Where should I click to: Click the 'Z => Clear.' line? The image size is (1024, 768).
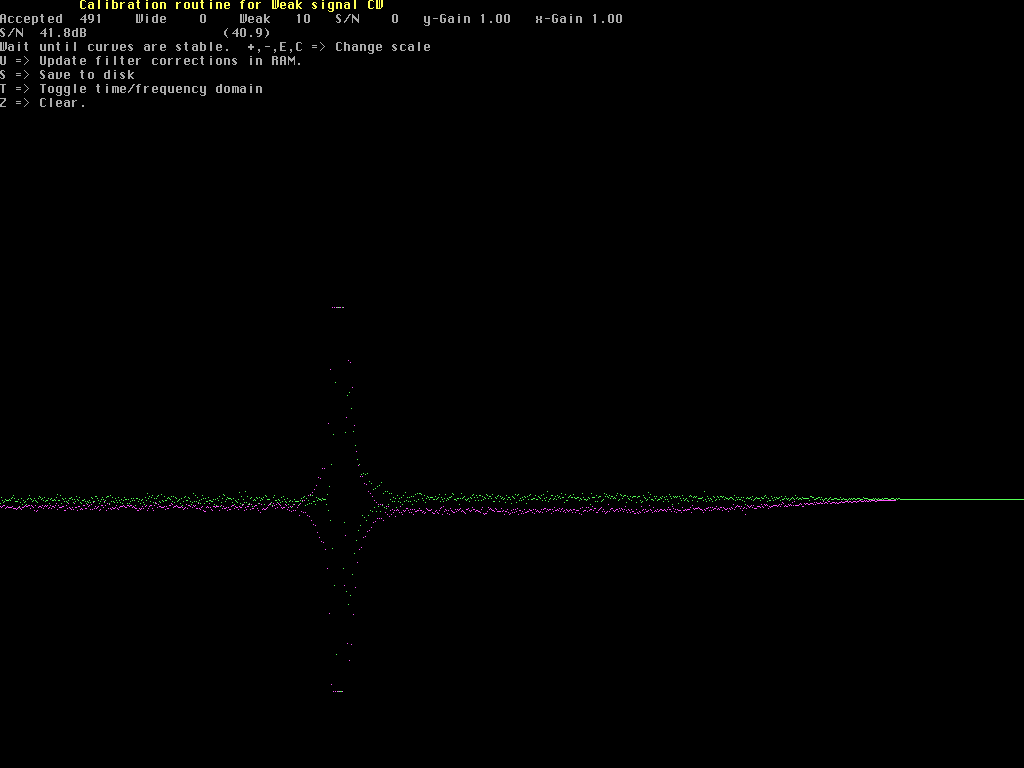[x=43, y=103]
